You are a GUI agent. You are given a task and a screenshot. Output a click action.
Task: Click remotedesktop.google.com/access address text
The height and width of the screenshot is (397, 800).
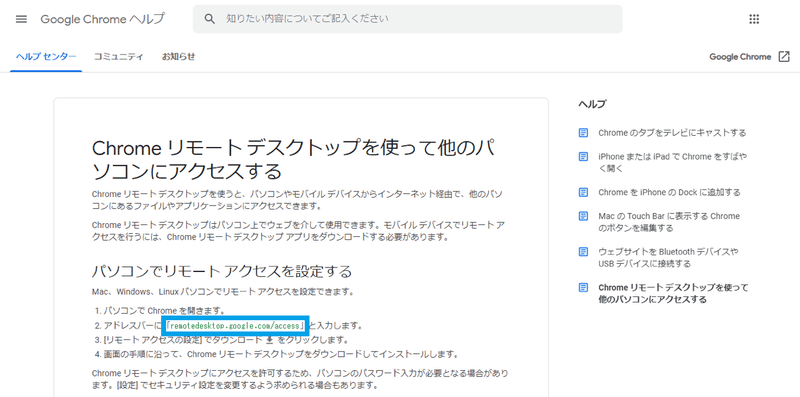click(x=235, y=326)
